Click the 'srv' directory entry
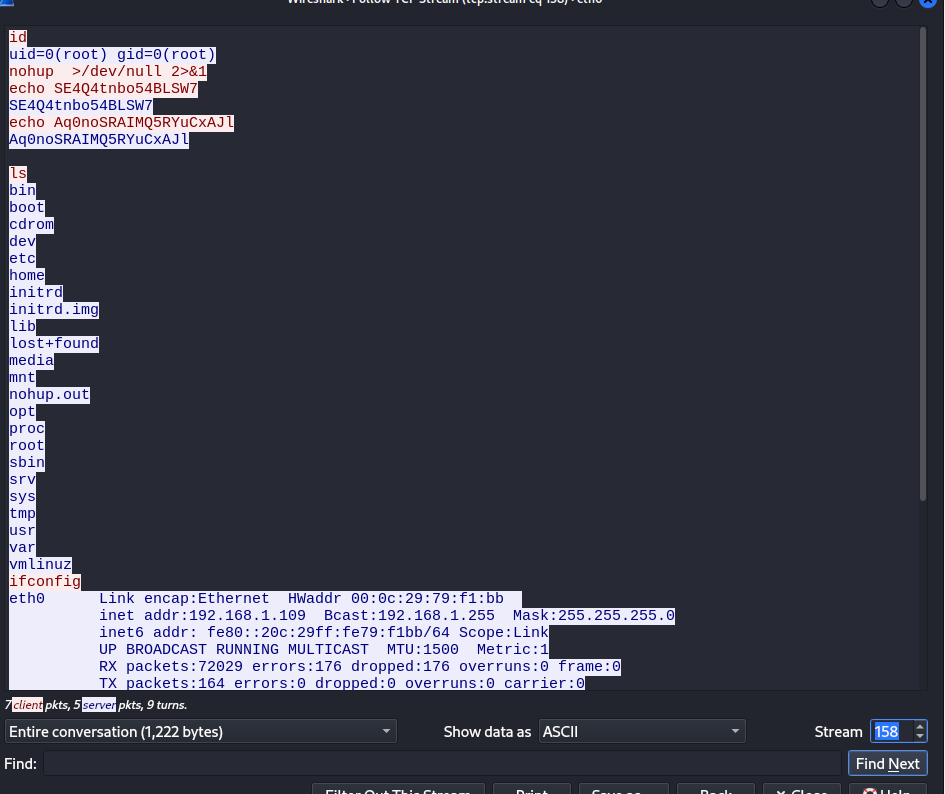This screenshot has height=794, width=945. pos(22,479)
